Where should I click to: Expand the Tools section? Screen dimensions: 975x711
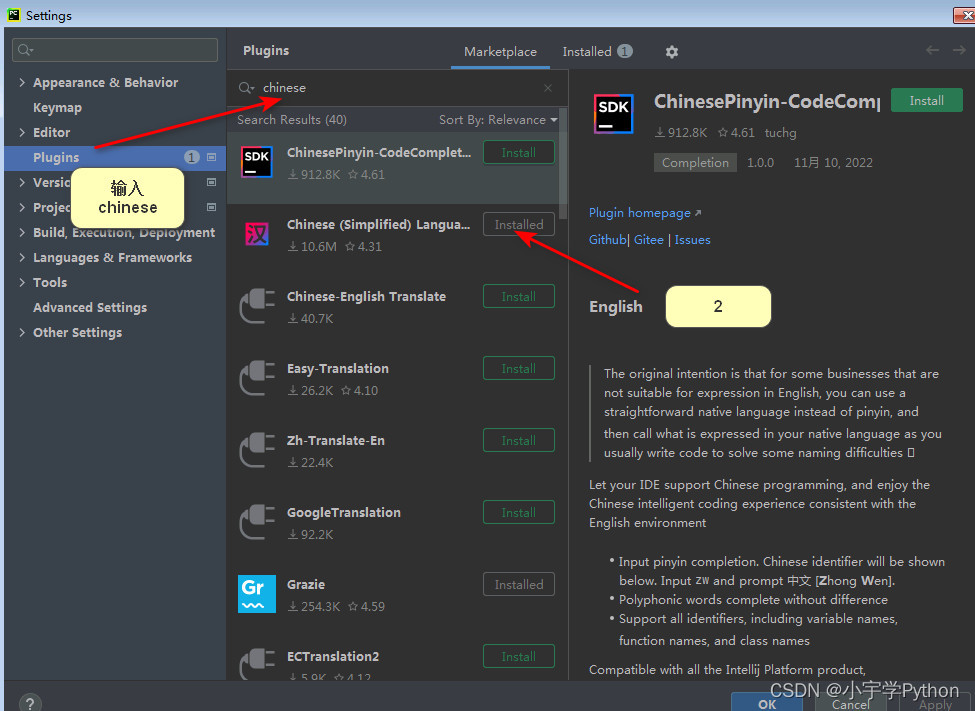pos(22,282)
